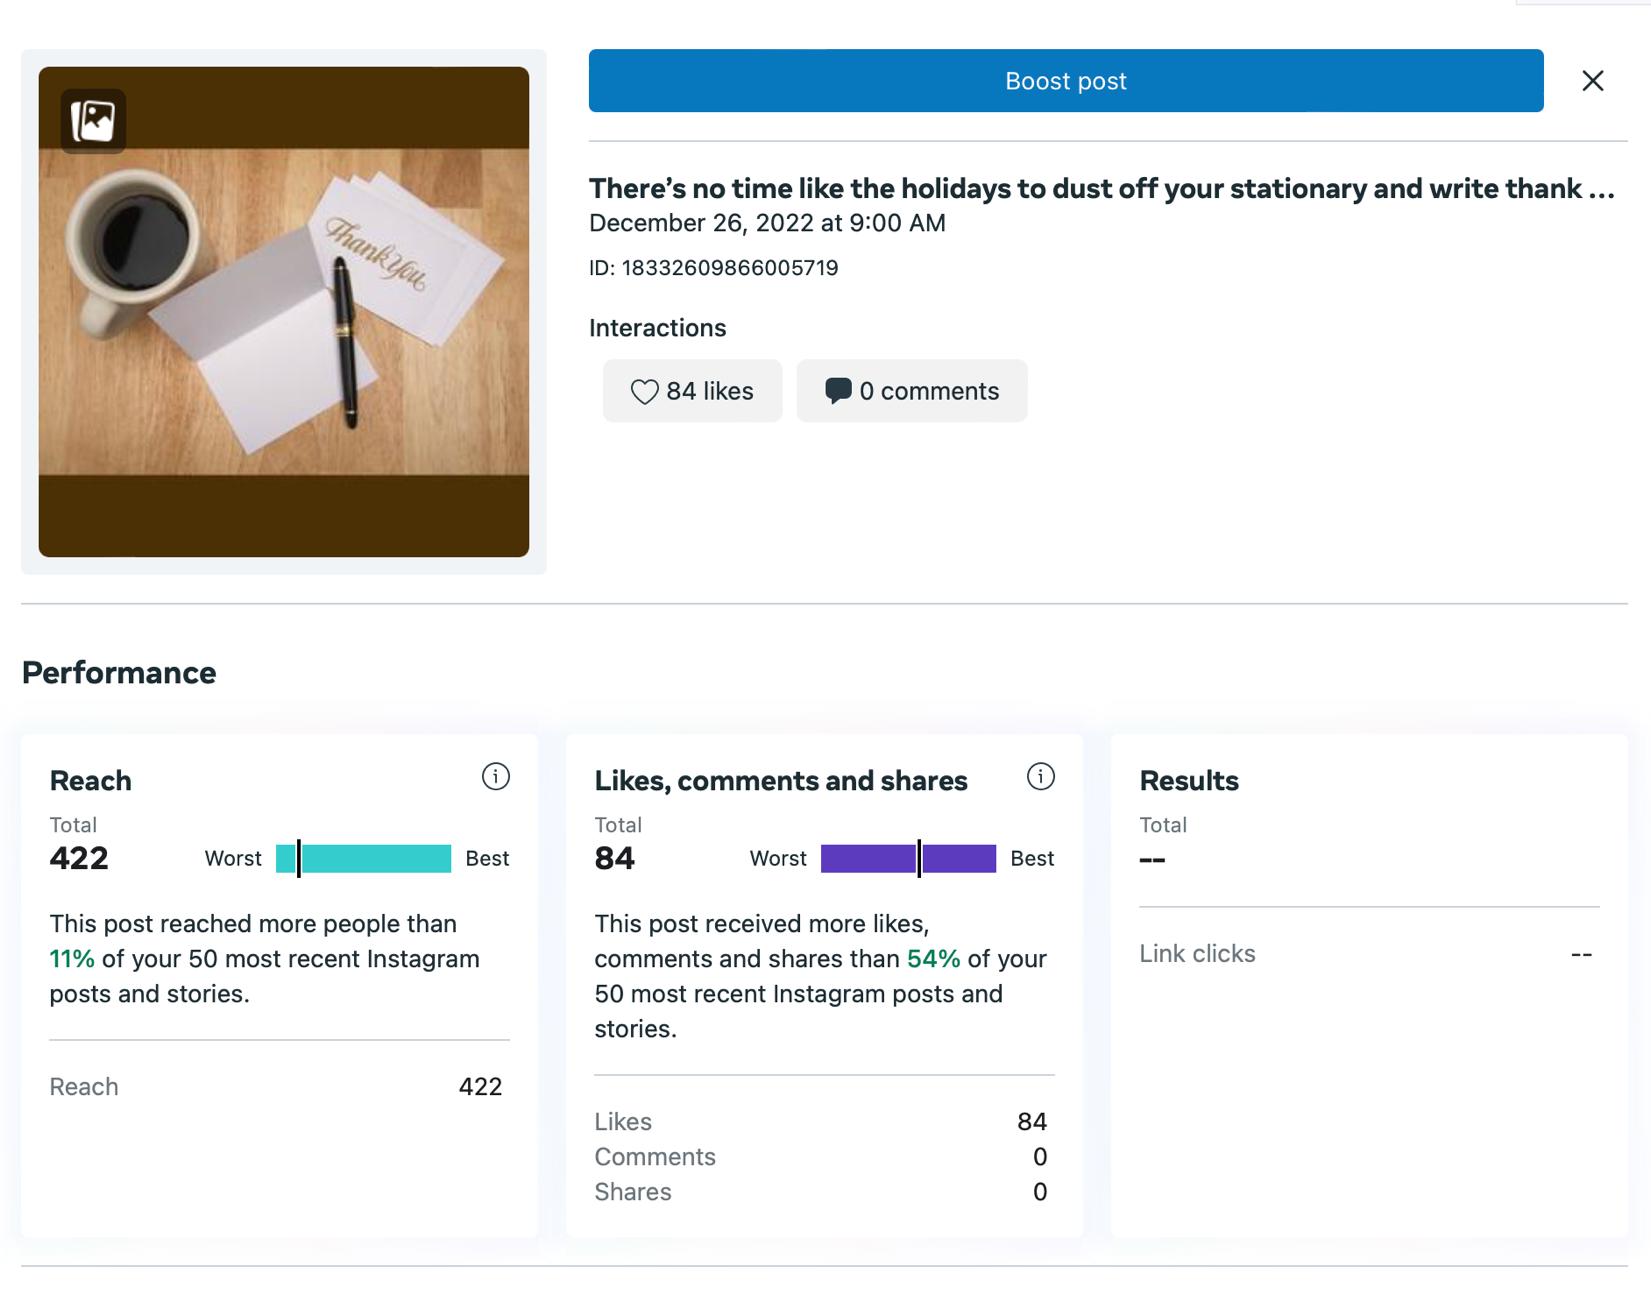
Task: Click the 11% reach percentage text
Action: 72,959
